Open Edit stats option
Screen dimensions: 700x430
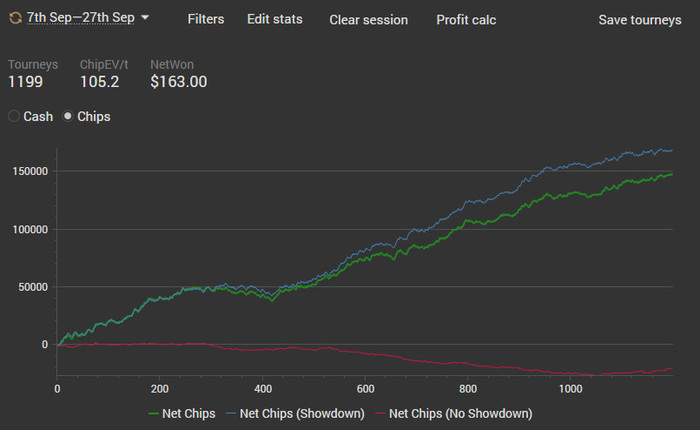[275, 19]
